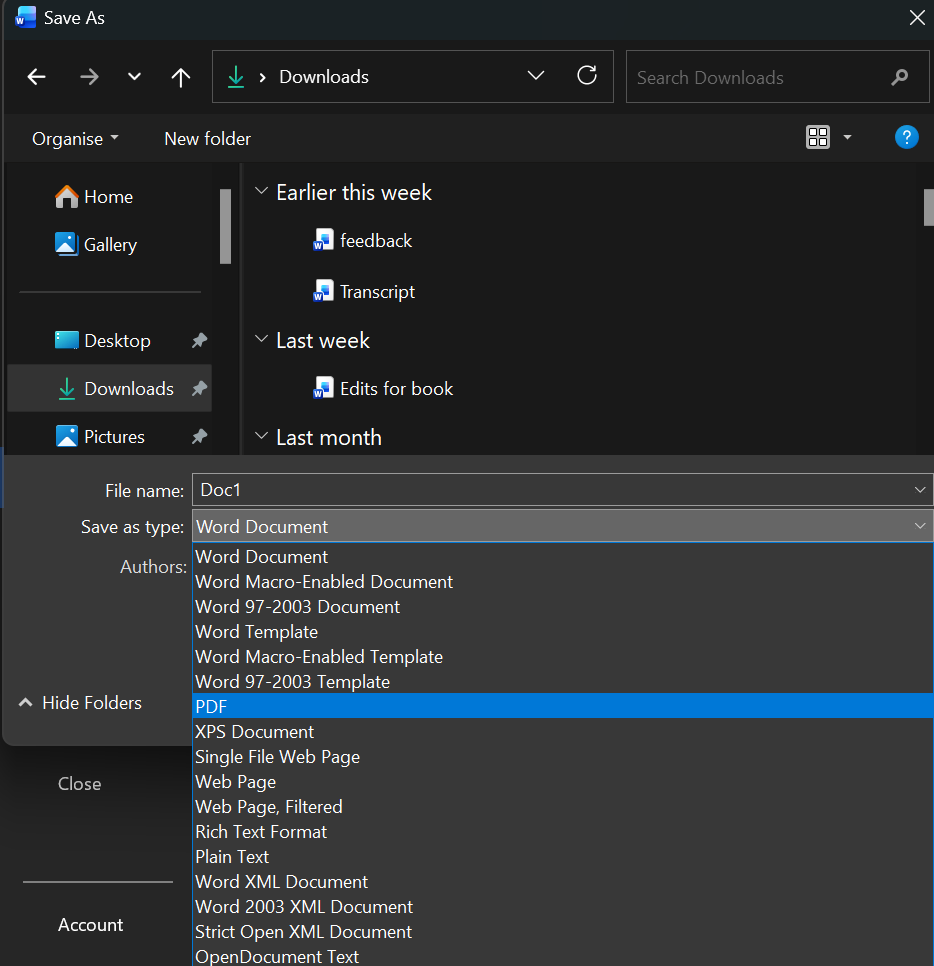
Task: Create a New folder
Action: pyautogui.click(x=207, y=138)
